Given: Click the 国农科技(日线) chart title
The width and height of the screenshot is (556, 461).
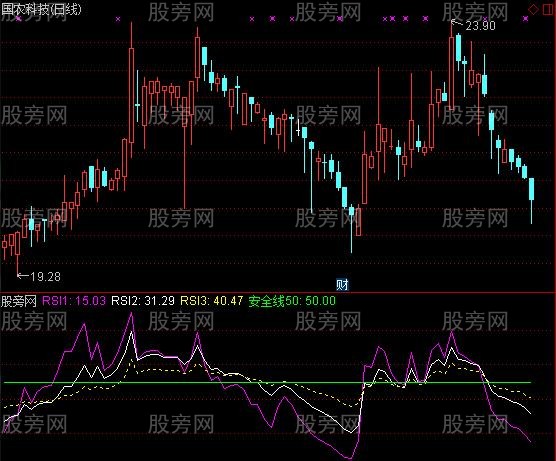Looking at the screenshot, I should 41,9.
